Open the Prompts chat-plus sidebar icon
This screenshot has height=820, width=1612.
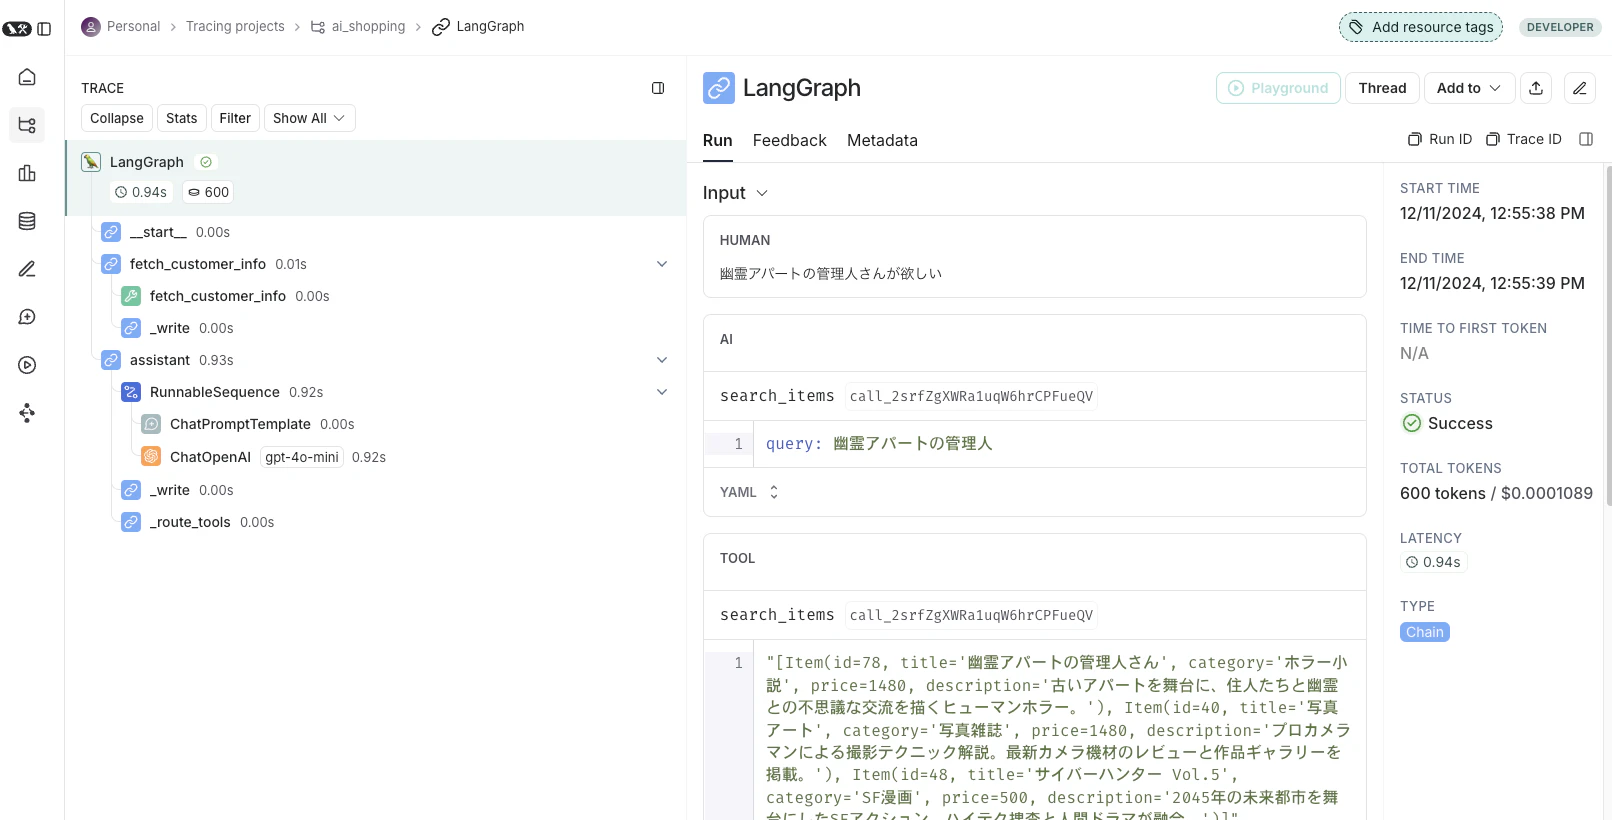coord(27,317)
